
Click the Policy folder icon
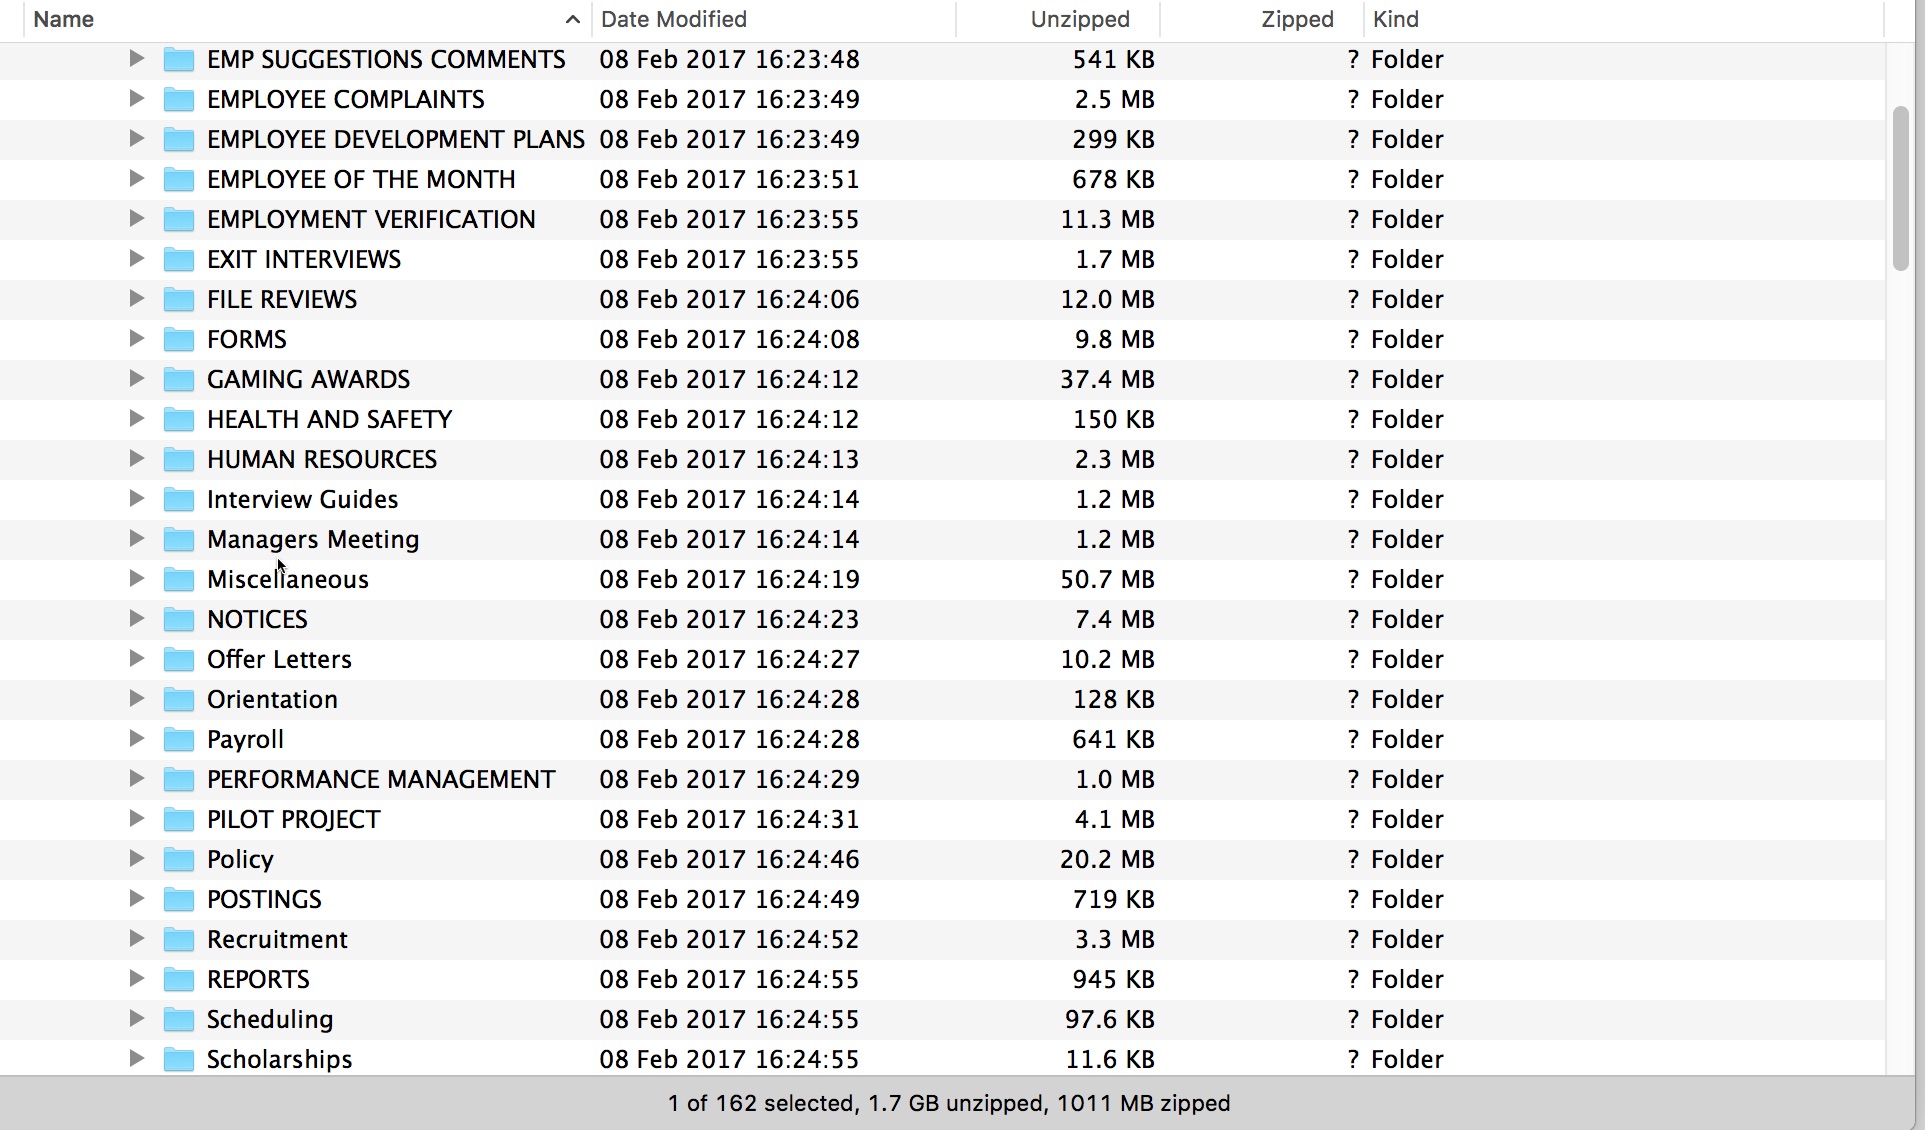[x=179, y=860]
